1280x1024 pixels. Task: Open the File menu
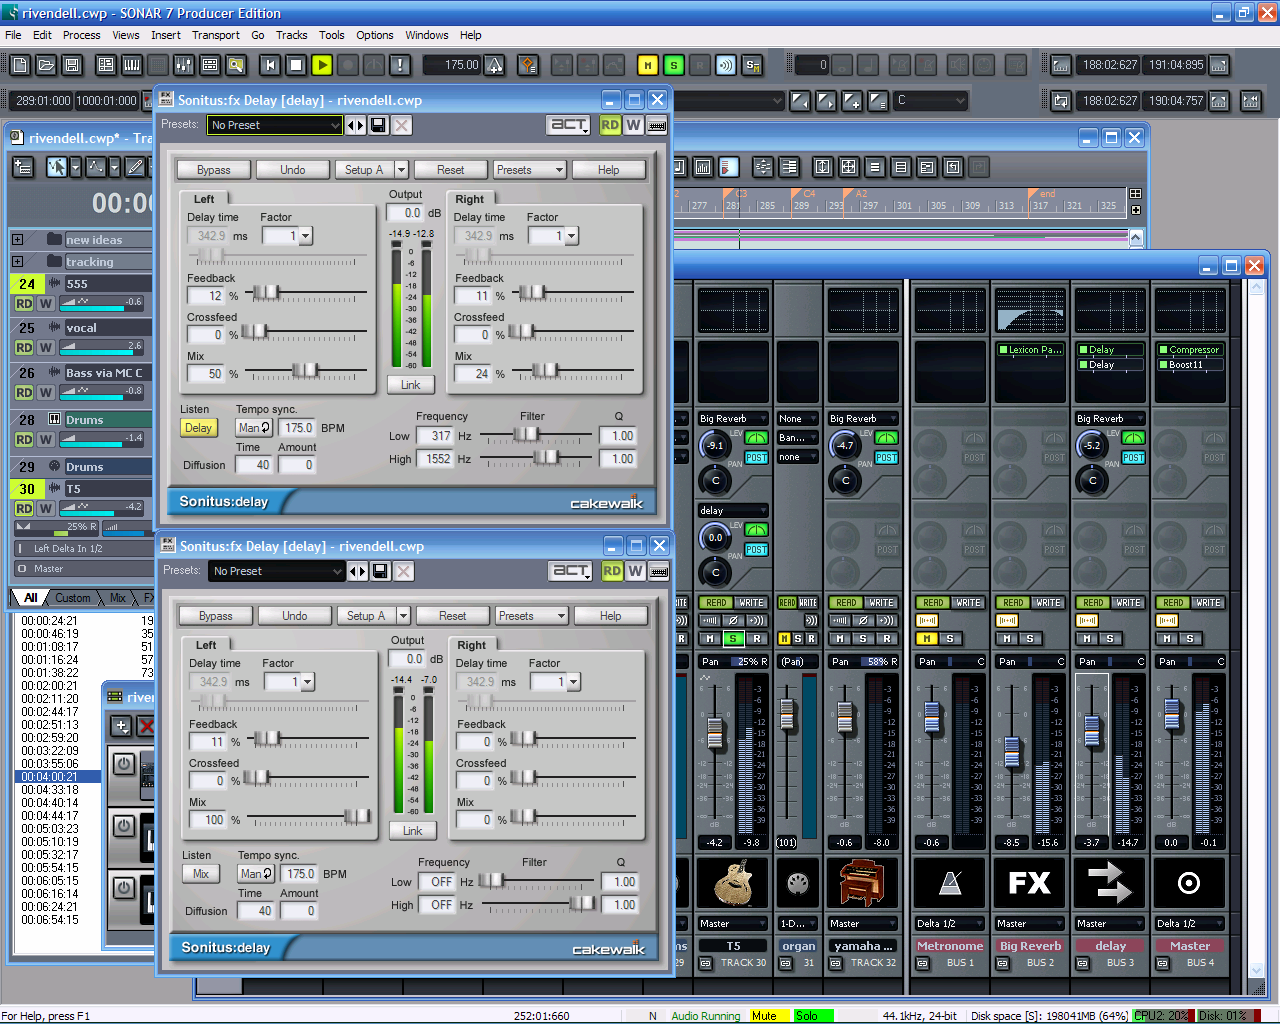13,35
